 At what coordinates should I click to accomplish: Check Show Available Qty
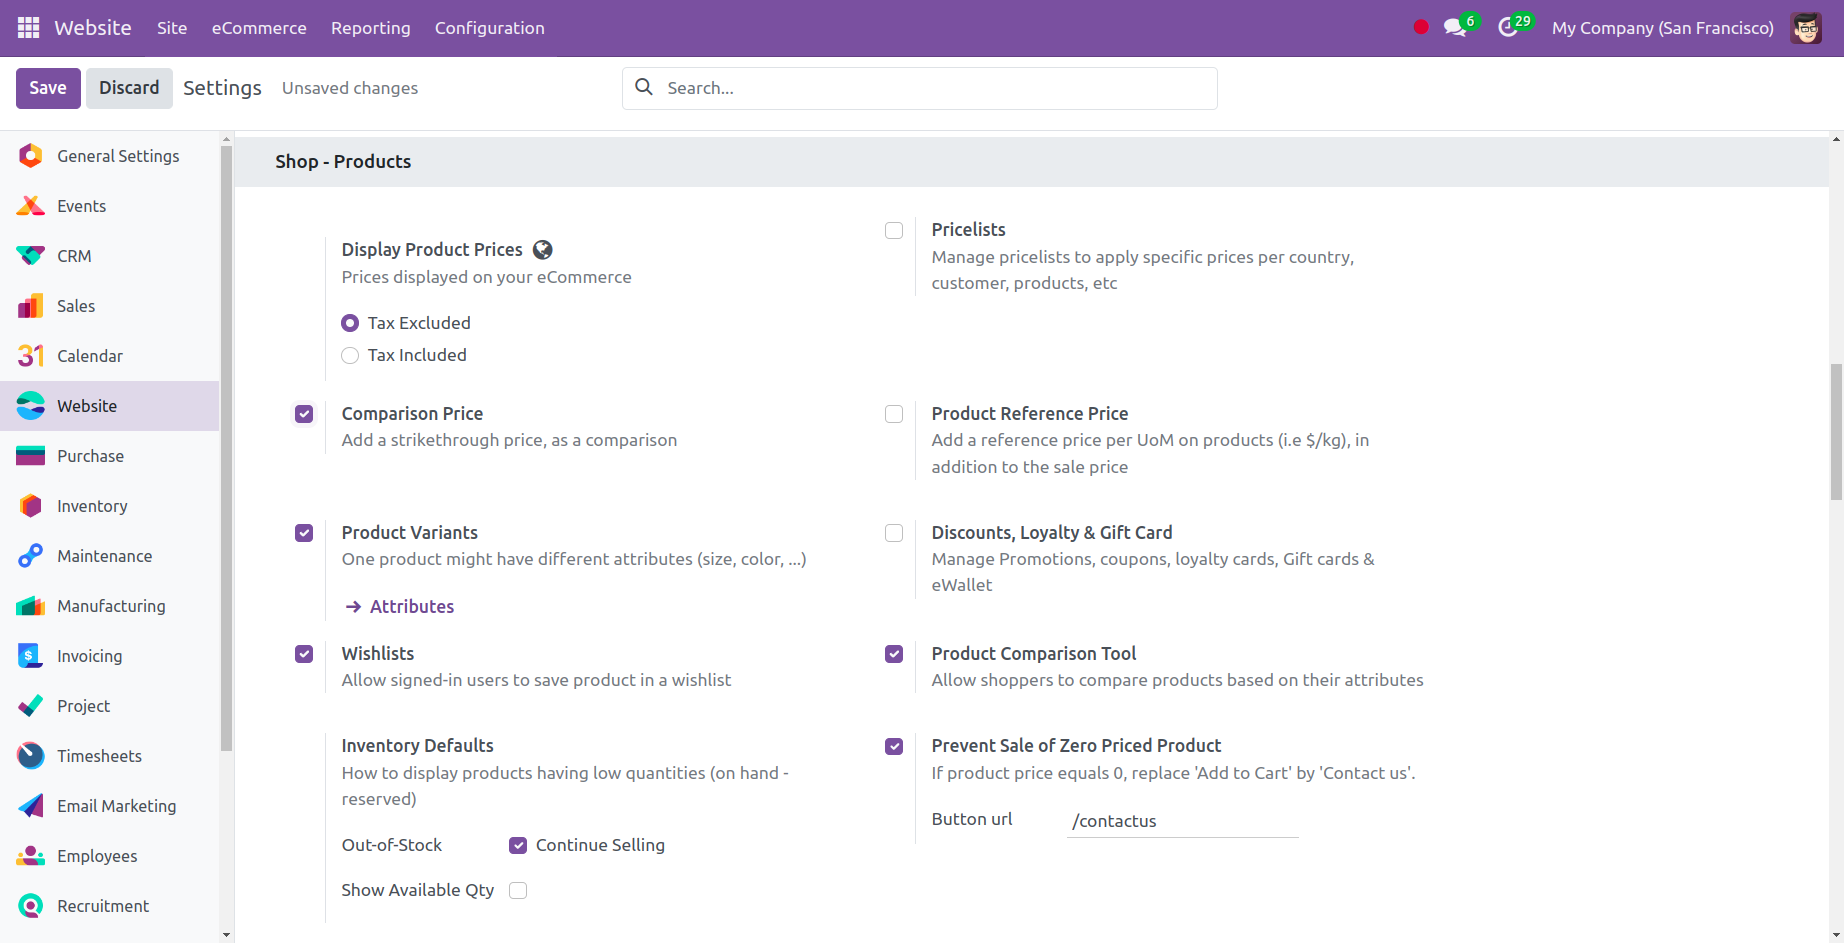(518, 890)
